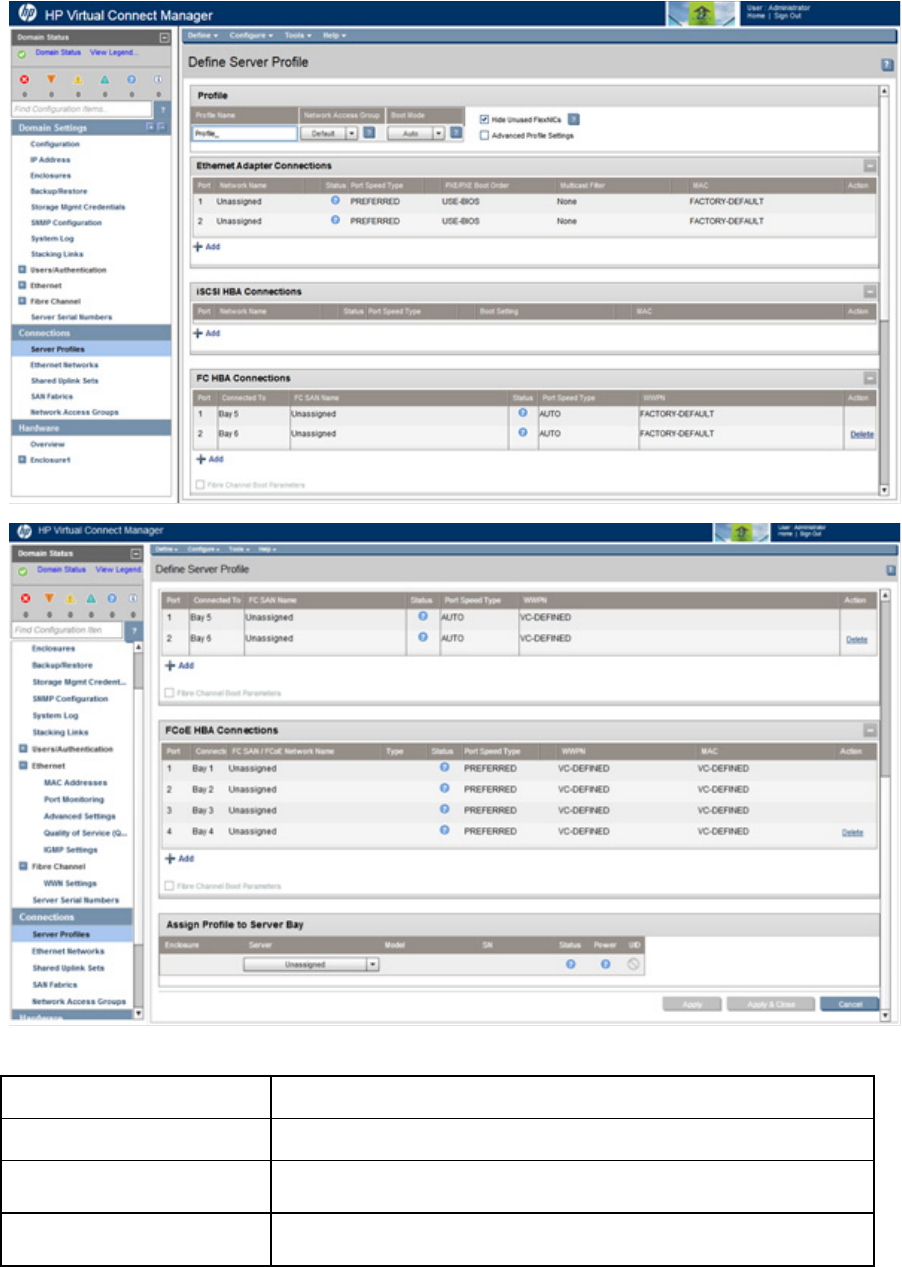The height and width of the screenshot is (1267, 902).
Task: Expand Enclosure1 under Hardware
Action: pyautogui.click(x=22, y=459)
